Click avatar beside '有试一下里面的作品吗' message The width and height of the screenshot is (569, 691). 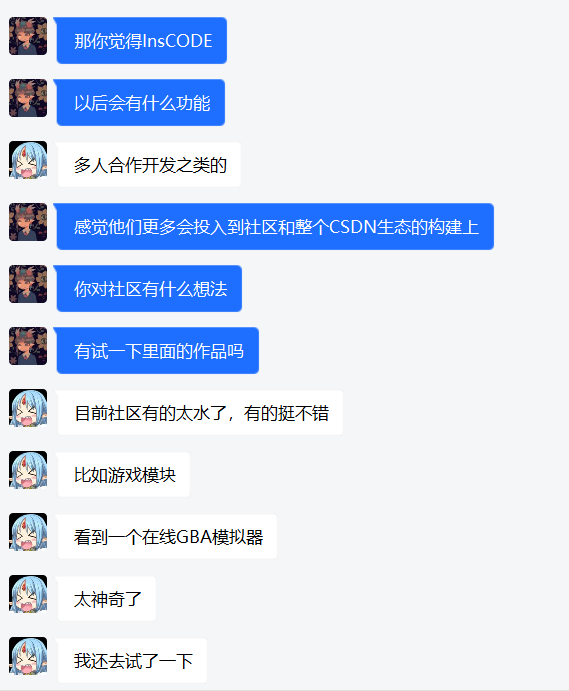tap(28, 346)
